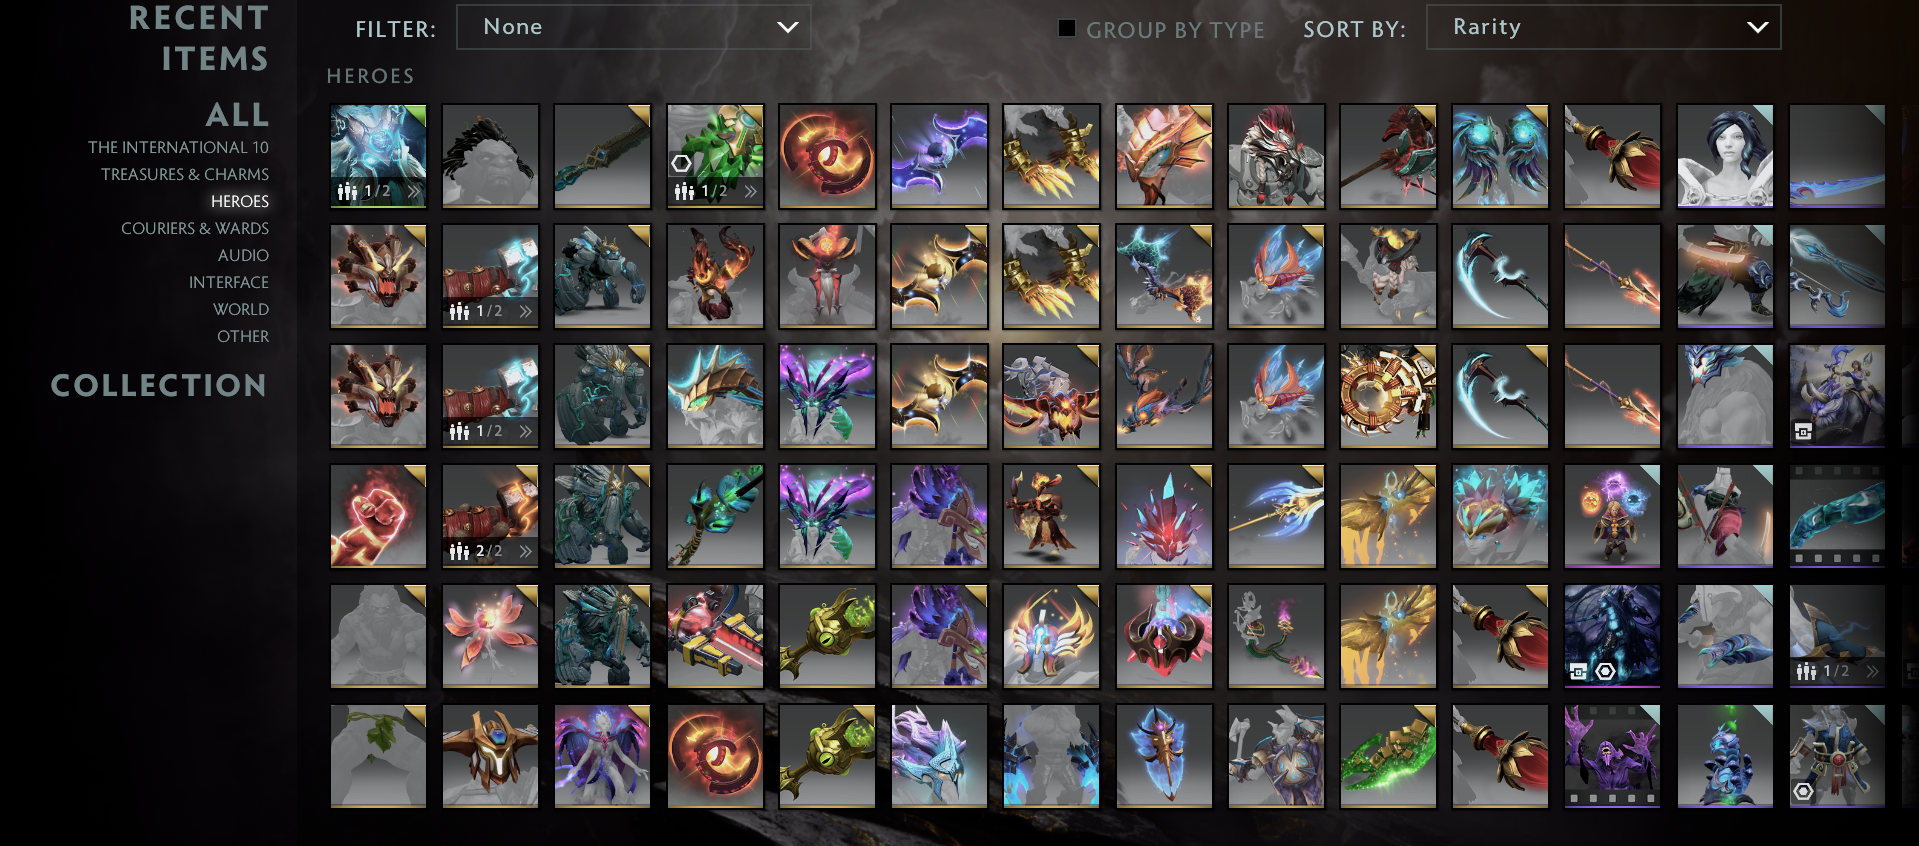Viewport: 1919px width, 846px height.
Task: Select the red glowing fist item
Action: click(x=378, y=516)
